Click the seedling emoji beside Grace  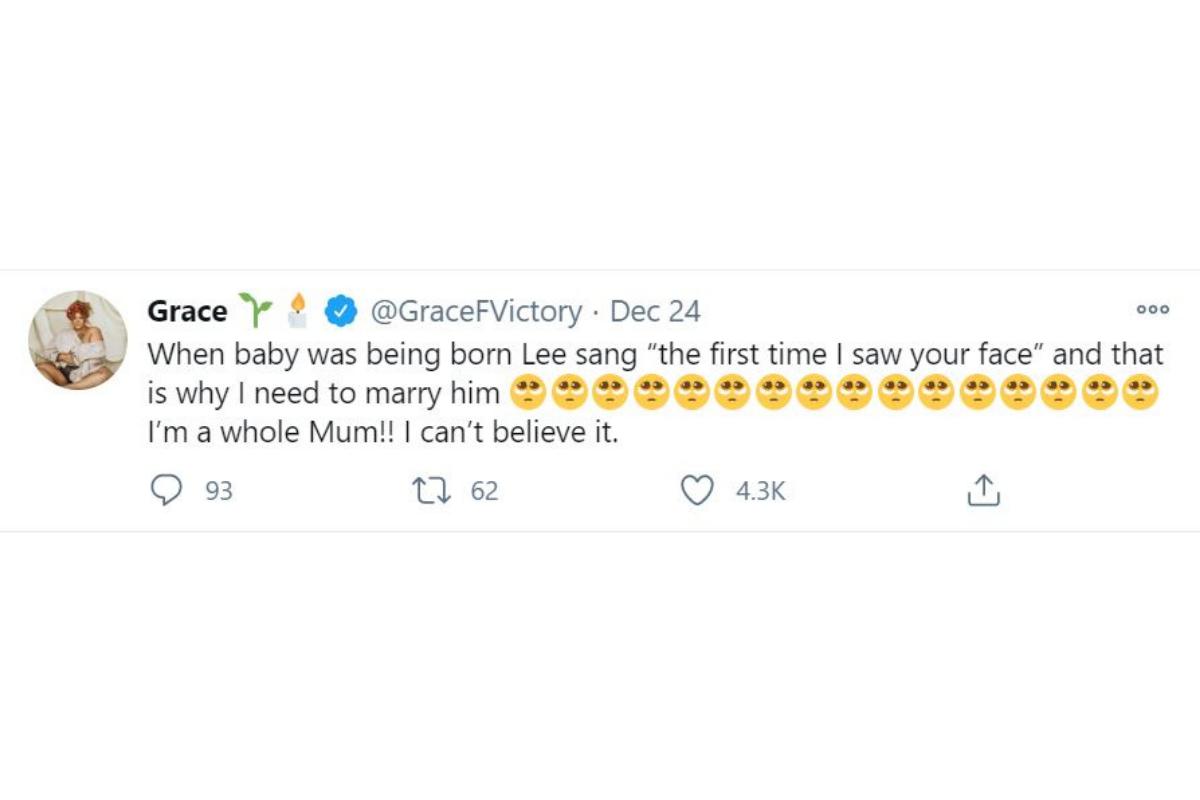(x=254, y=311)
